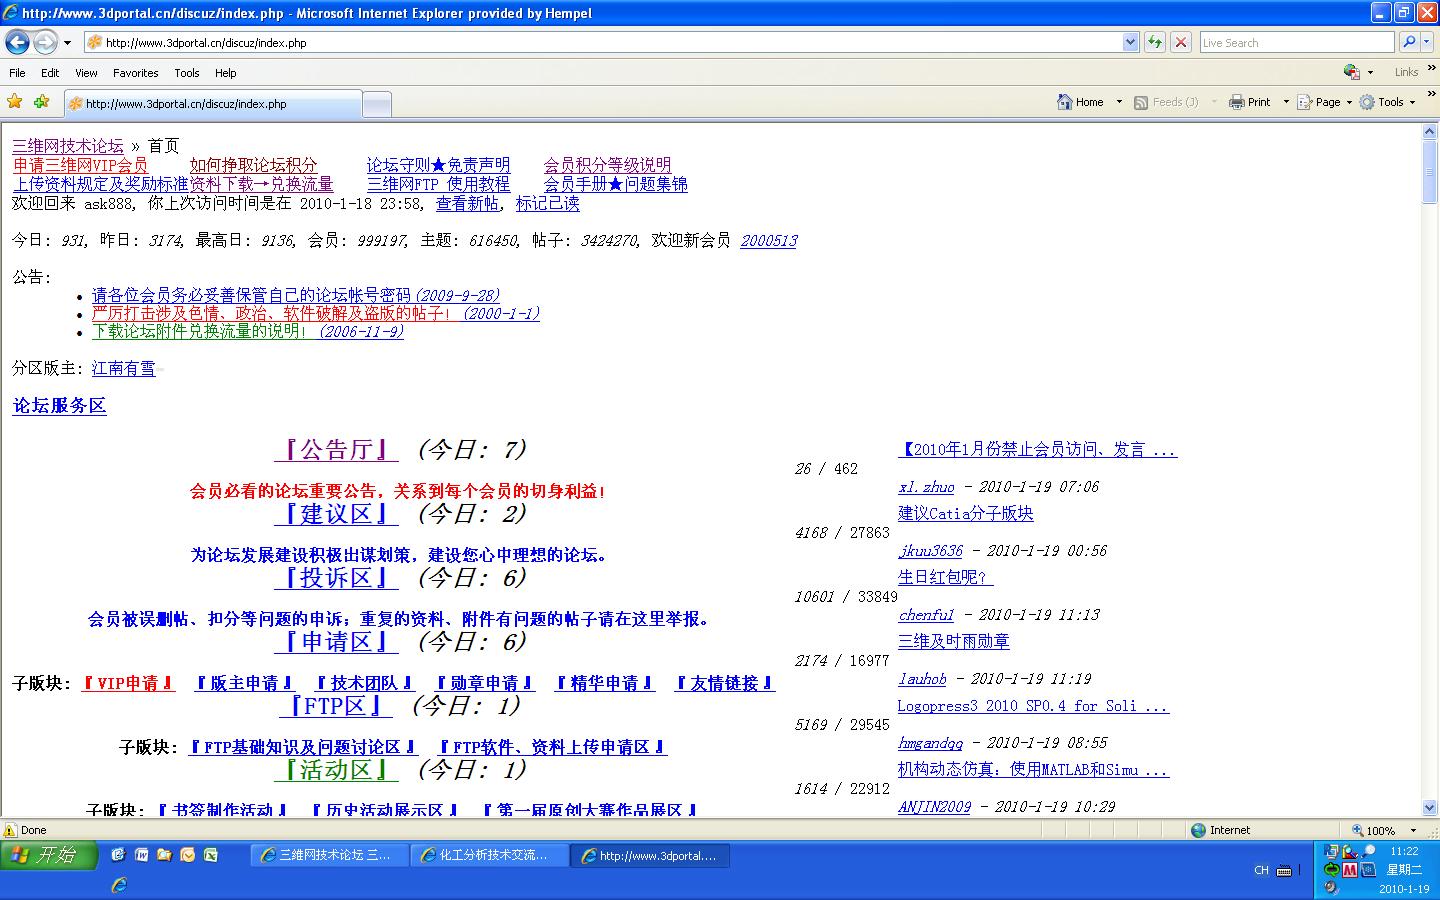Open the recent pages dropdown beside Forward

[x=67, y=43]
